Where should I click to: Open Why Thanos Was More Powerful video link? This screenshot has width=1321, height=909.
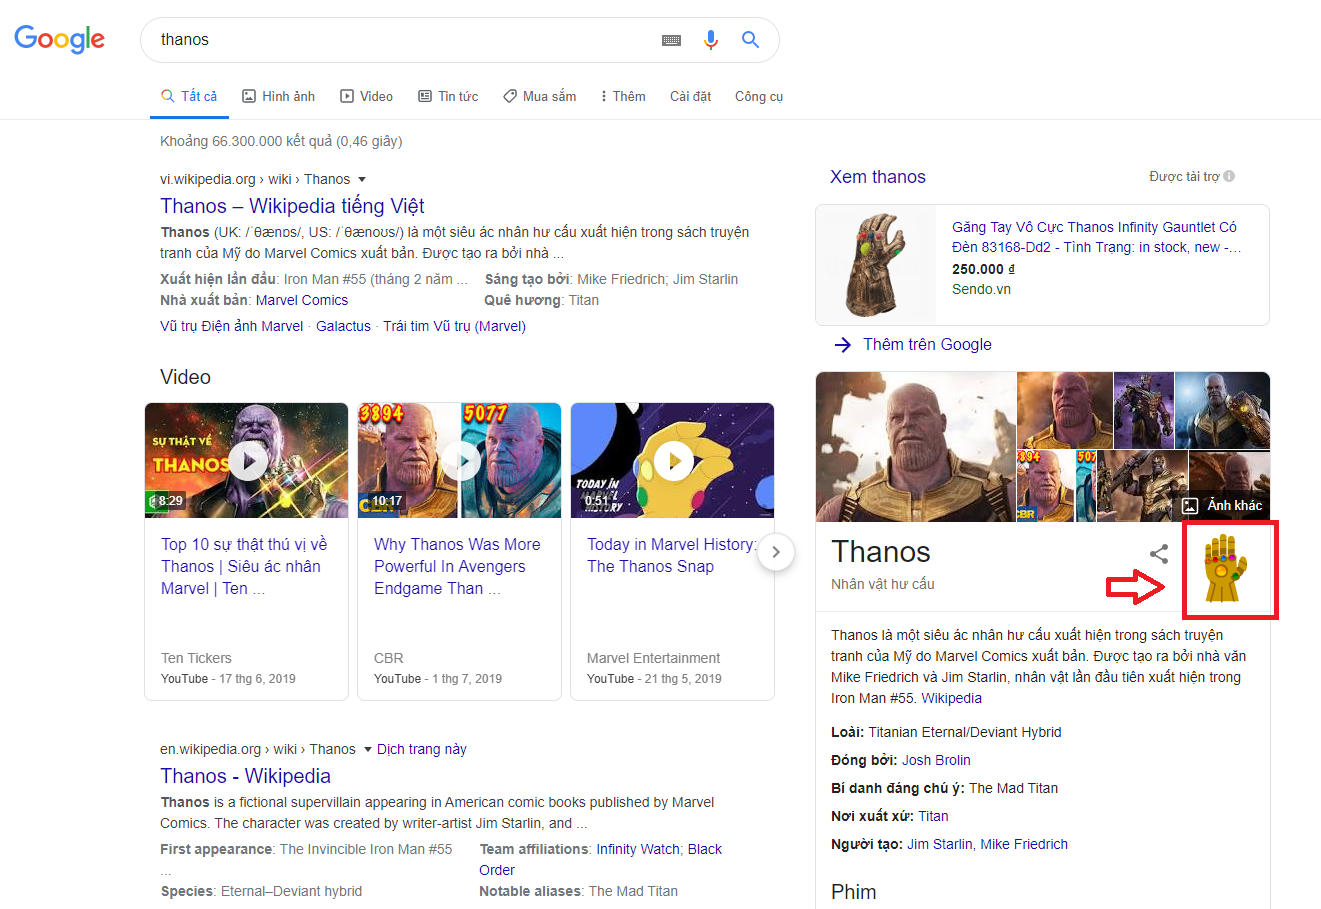[x=457, y=566]
